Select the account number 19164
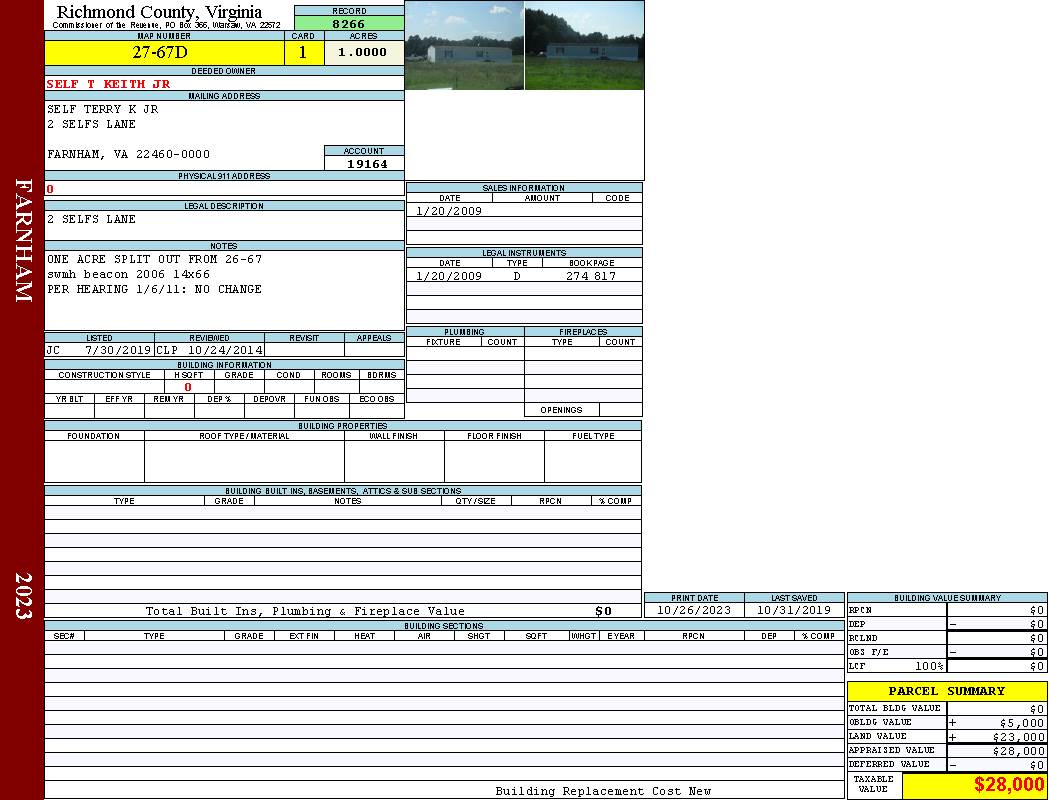1050x800 pixels. click(366, 163)
